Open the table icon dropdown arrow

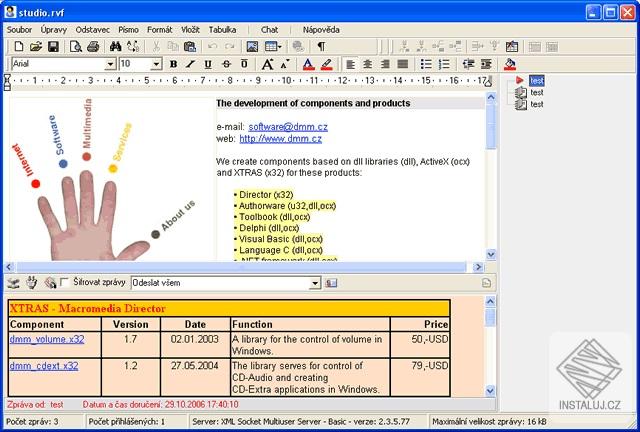pyautogui.click(x=280, y=47)
